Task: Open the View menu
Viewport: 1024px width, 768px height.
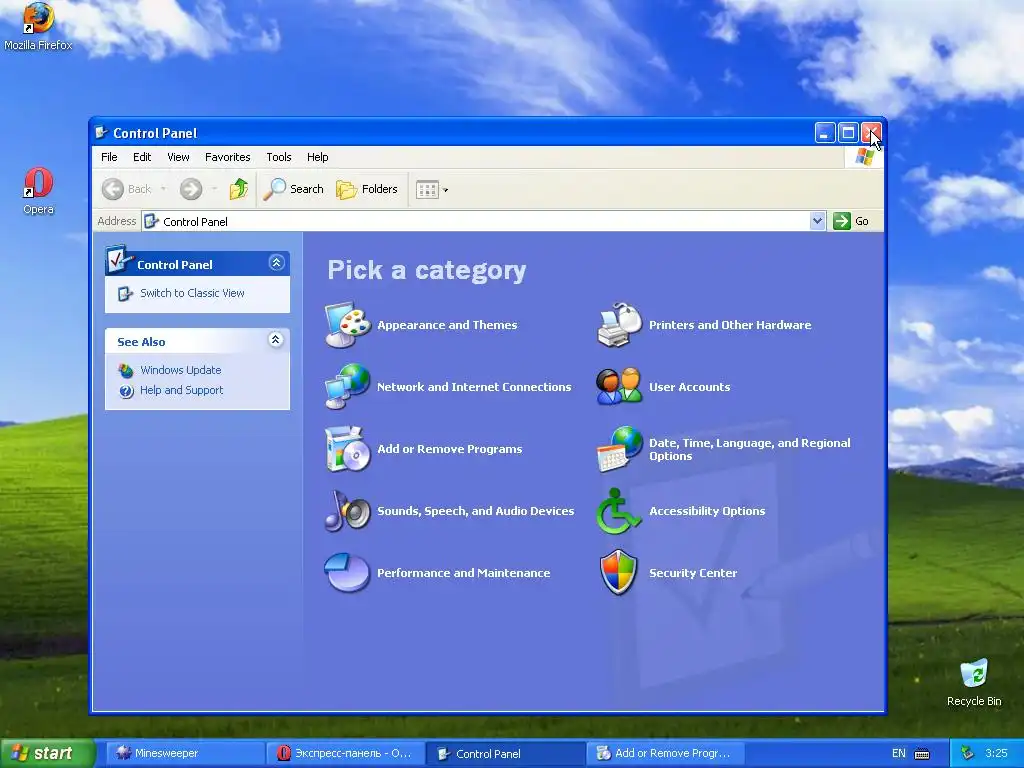Action: [178, 157]
